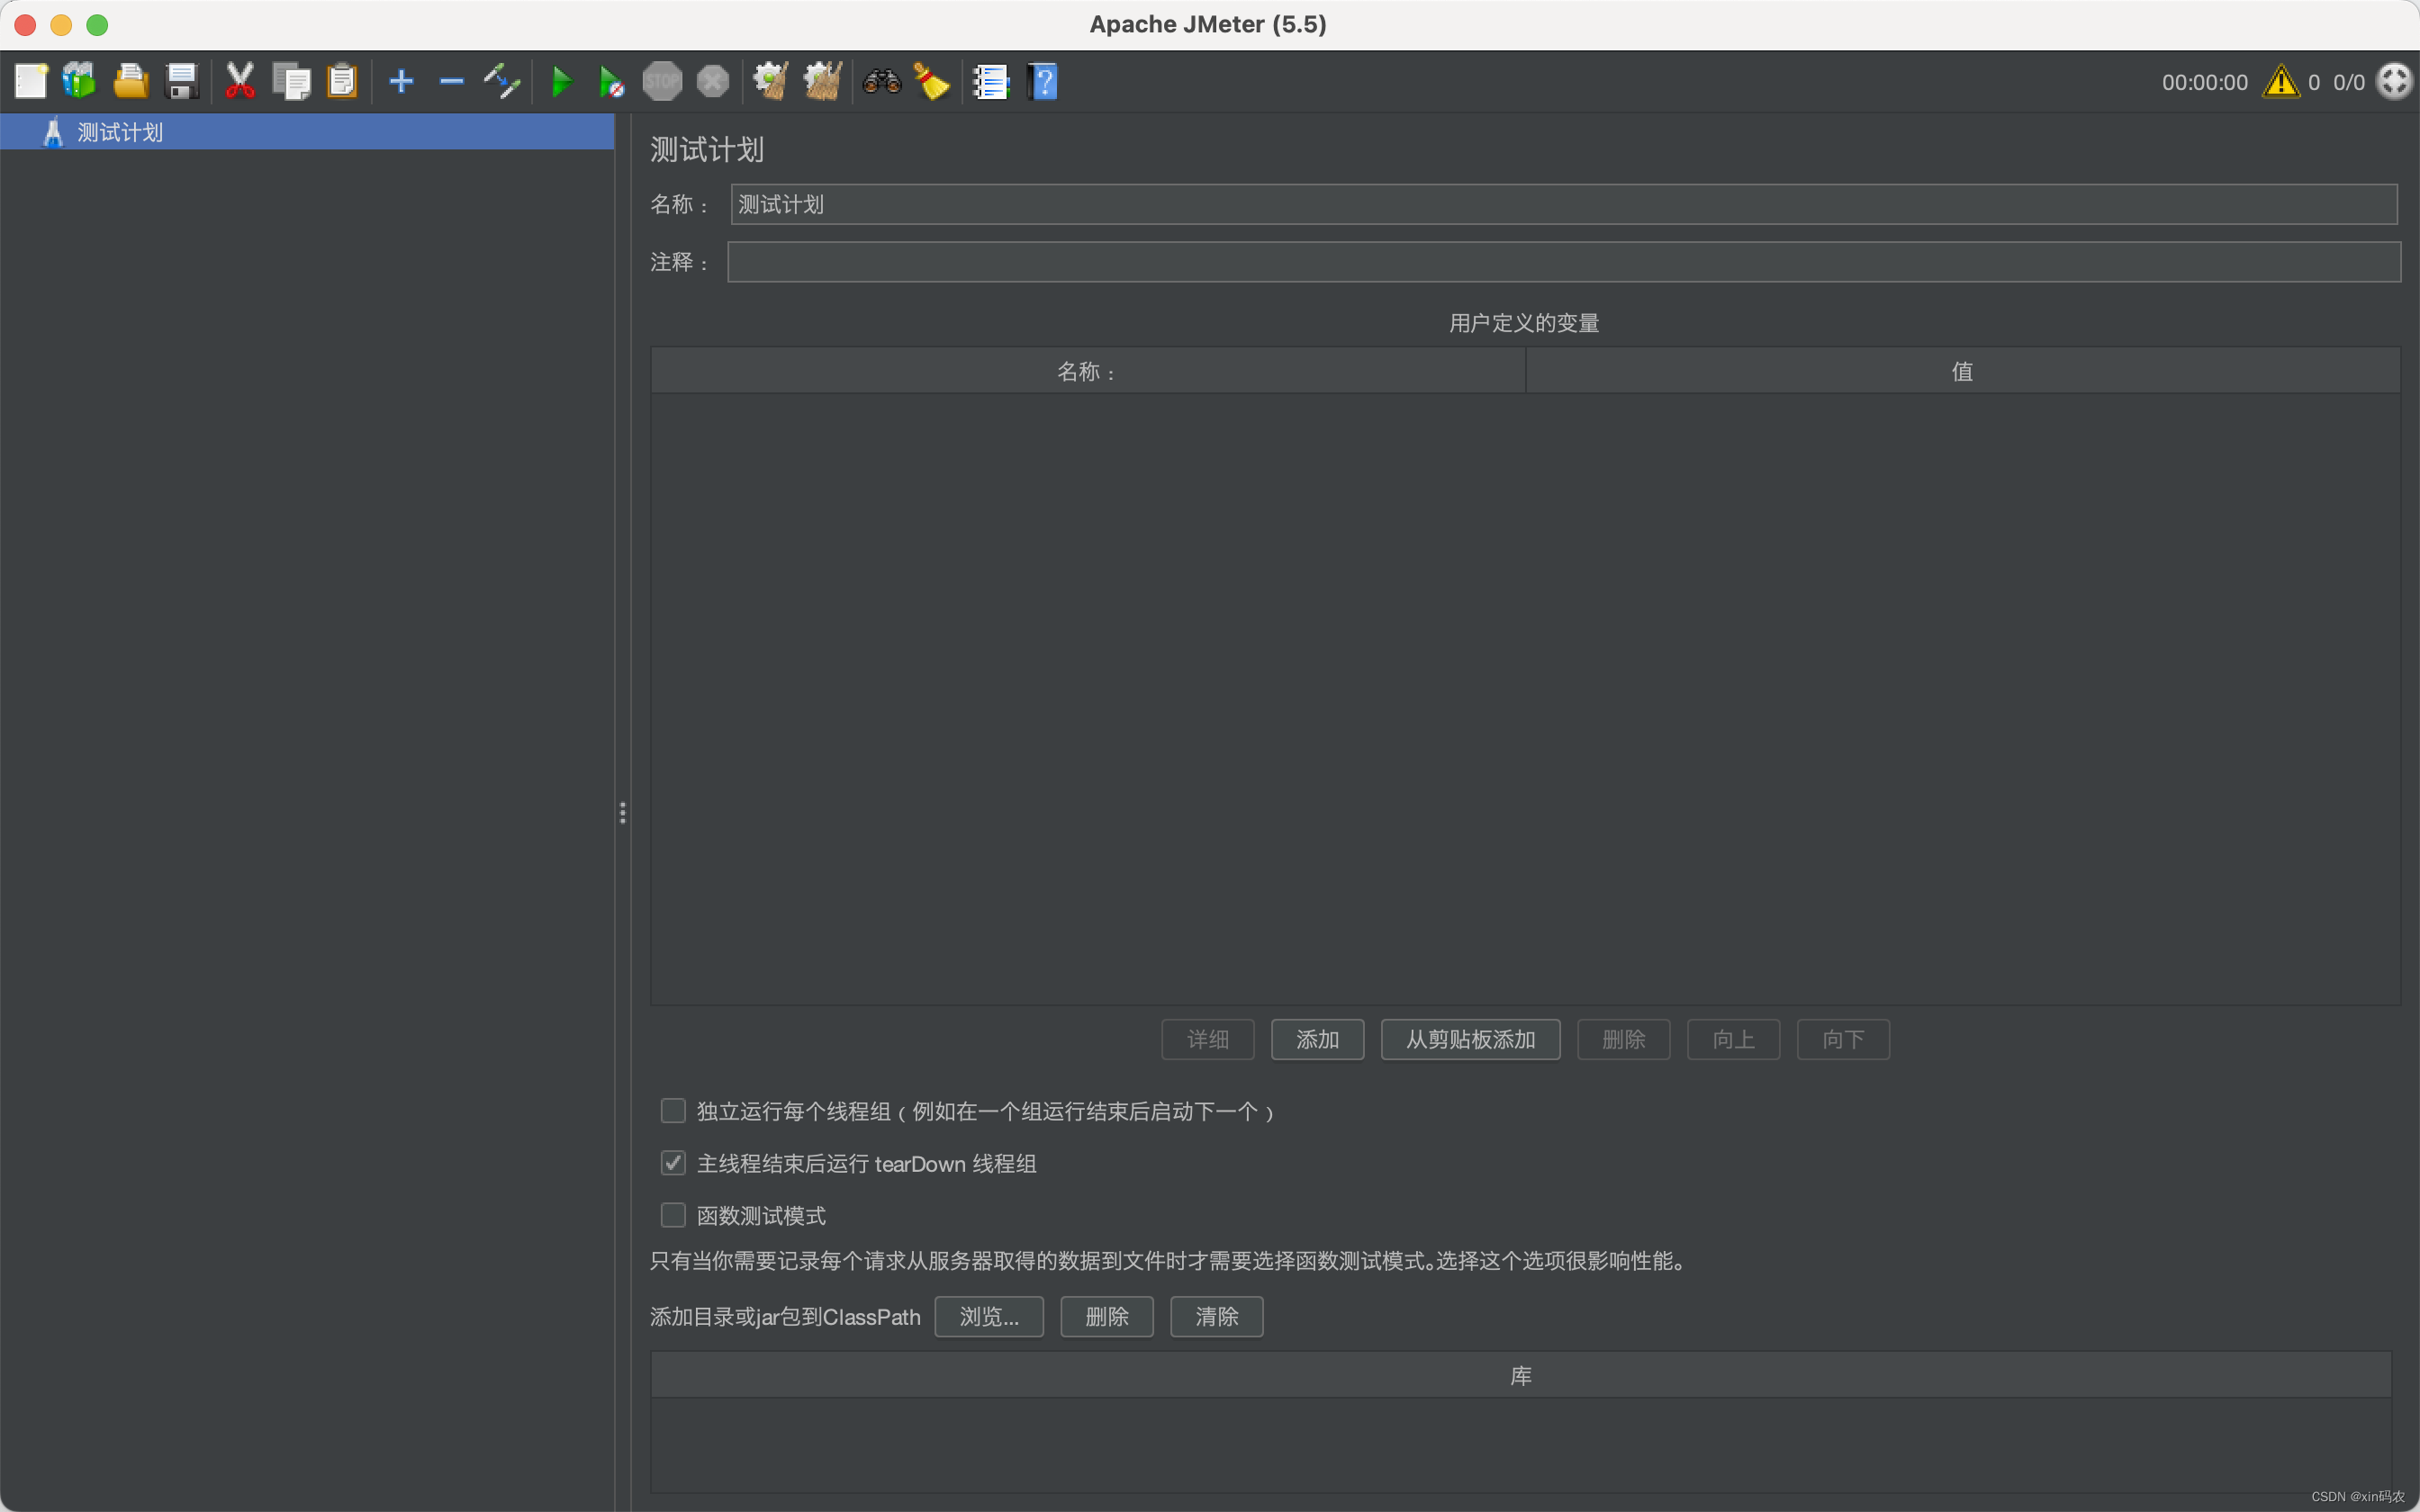Uncheck 主线程结束后运行 tearDown 线程组
Viewport: 2420px width, 1512px height.
coord(672,1163)
